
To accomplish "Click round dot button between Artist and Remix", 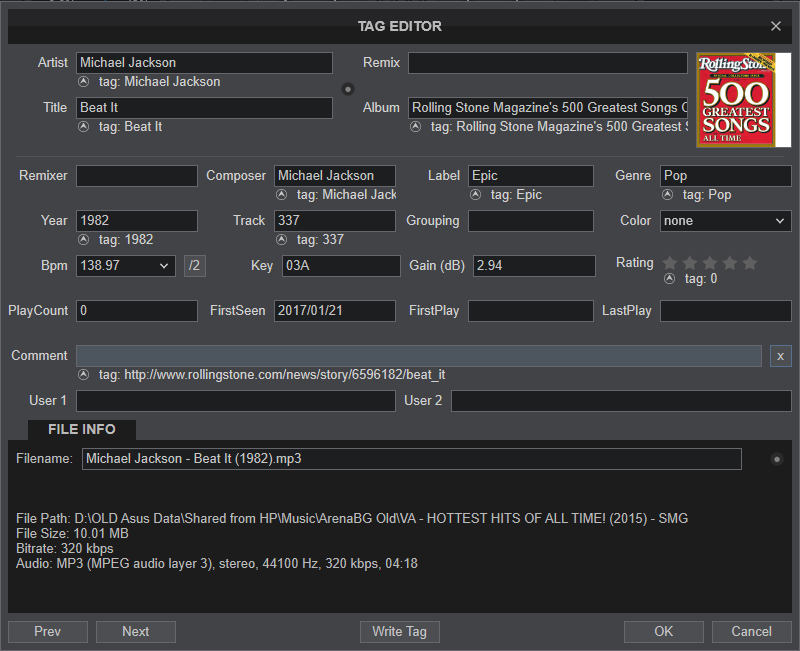I will tap(348, 89).
